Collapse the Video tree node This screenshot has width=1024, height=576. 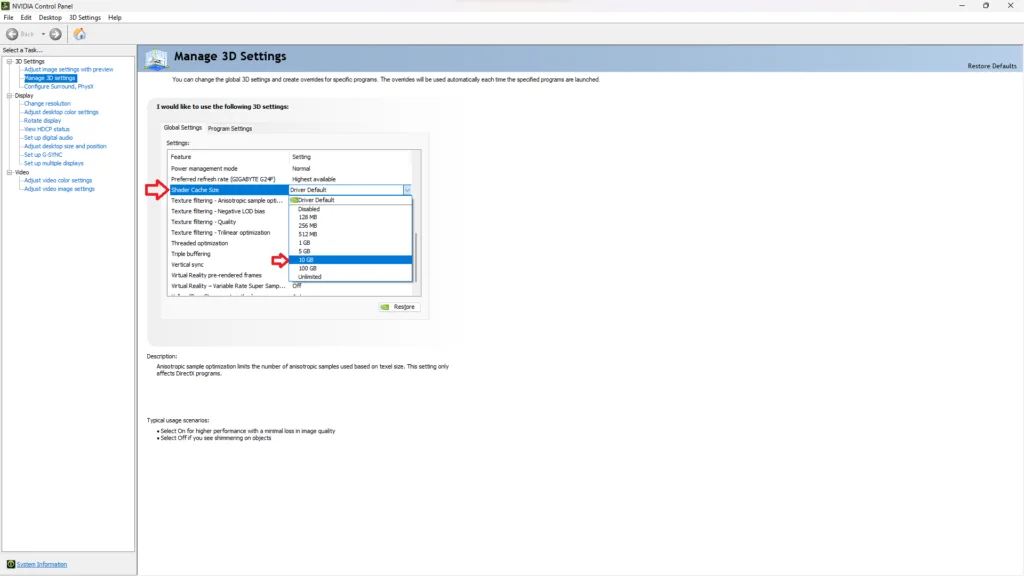[9, 172]
